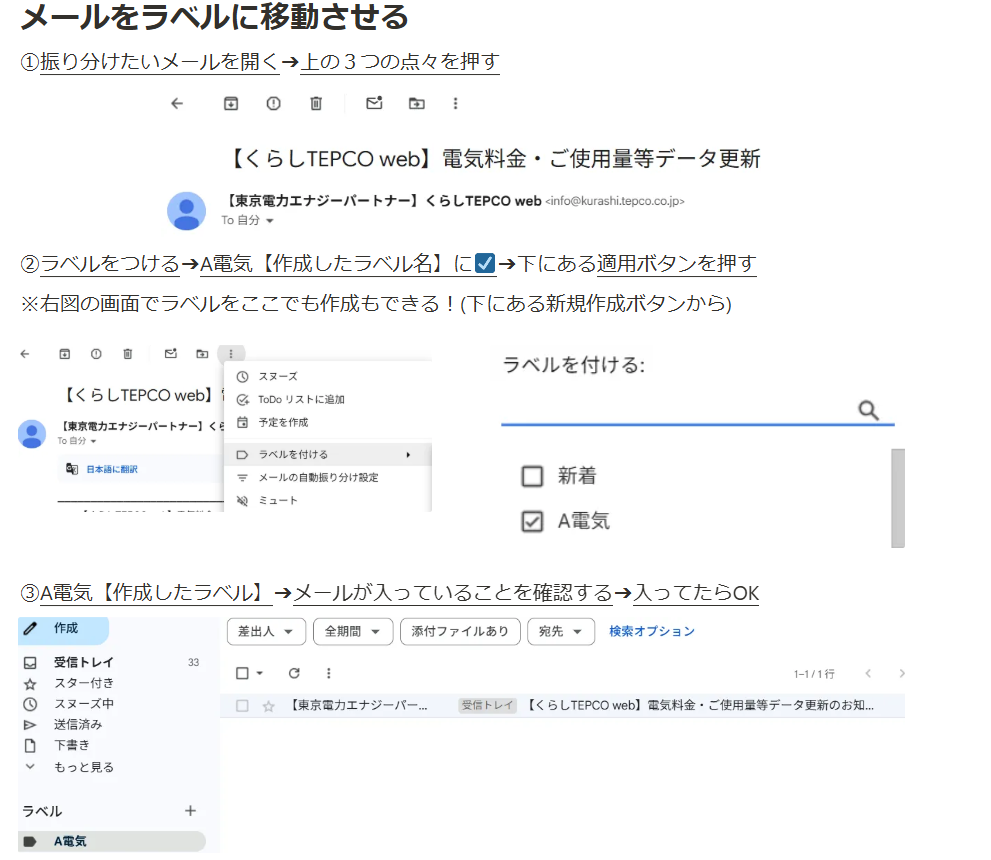Click the trash icon in the top email toolbar
991x860 pixels.
pos(316,104)
